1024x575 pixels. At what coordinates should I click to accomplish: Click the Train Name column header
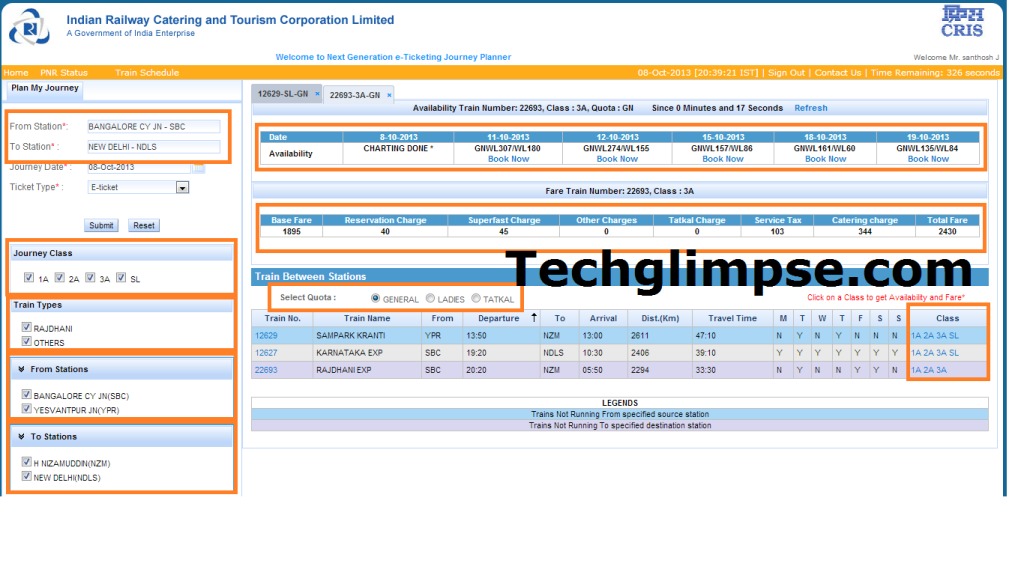pos(367,318)
